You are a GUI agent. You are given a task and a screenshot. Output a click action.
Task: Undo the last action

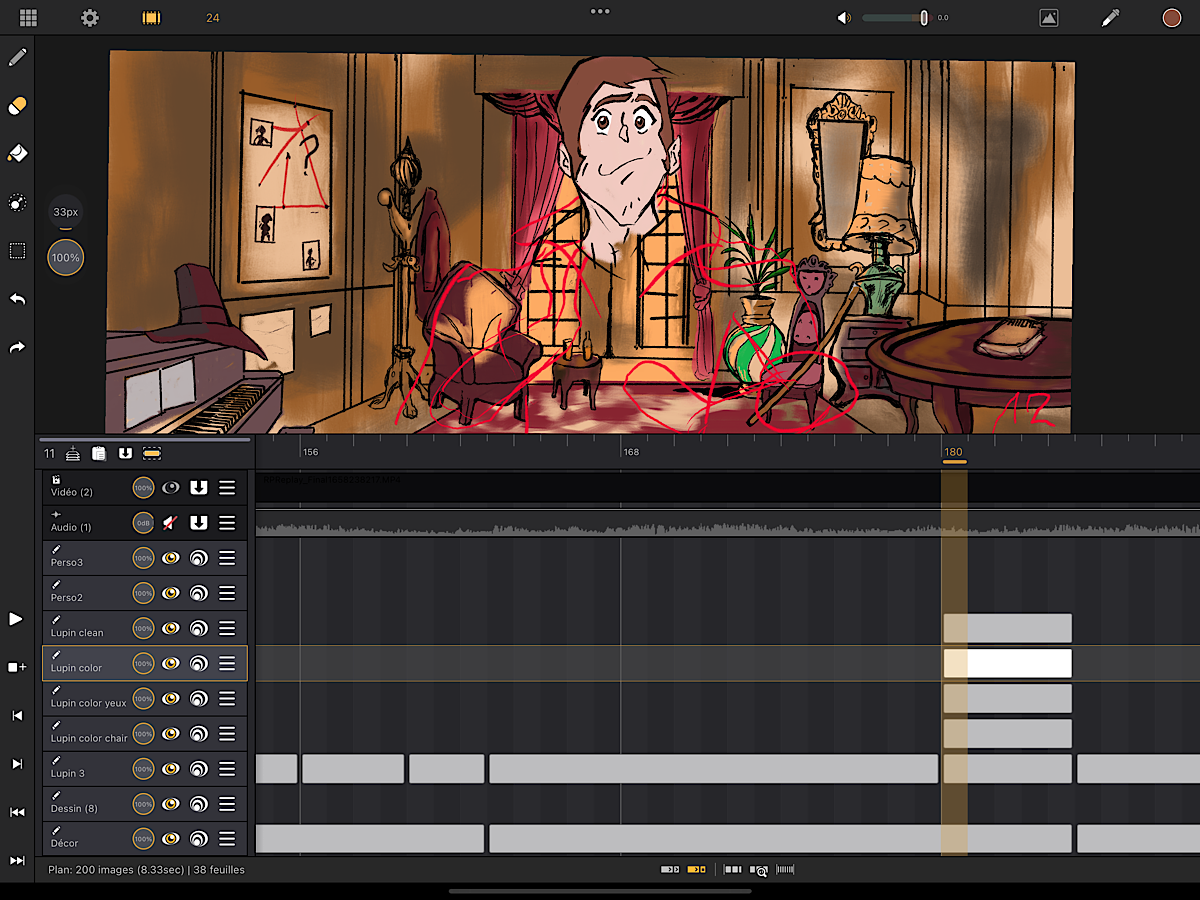point(17,300)
